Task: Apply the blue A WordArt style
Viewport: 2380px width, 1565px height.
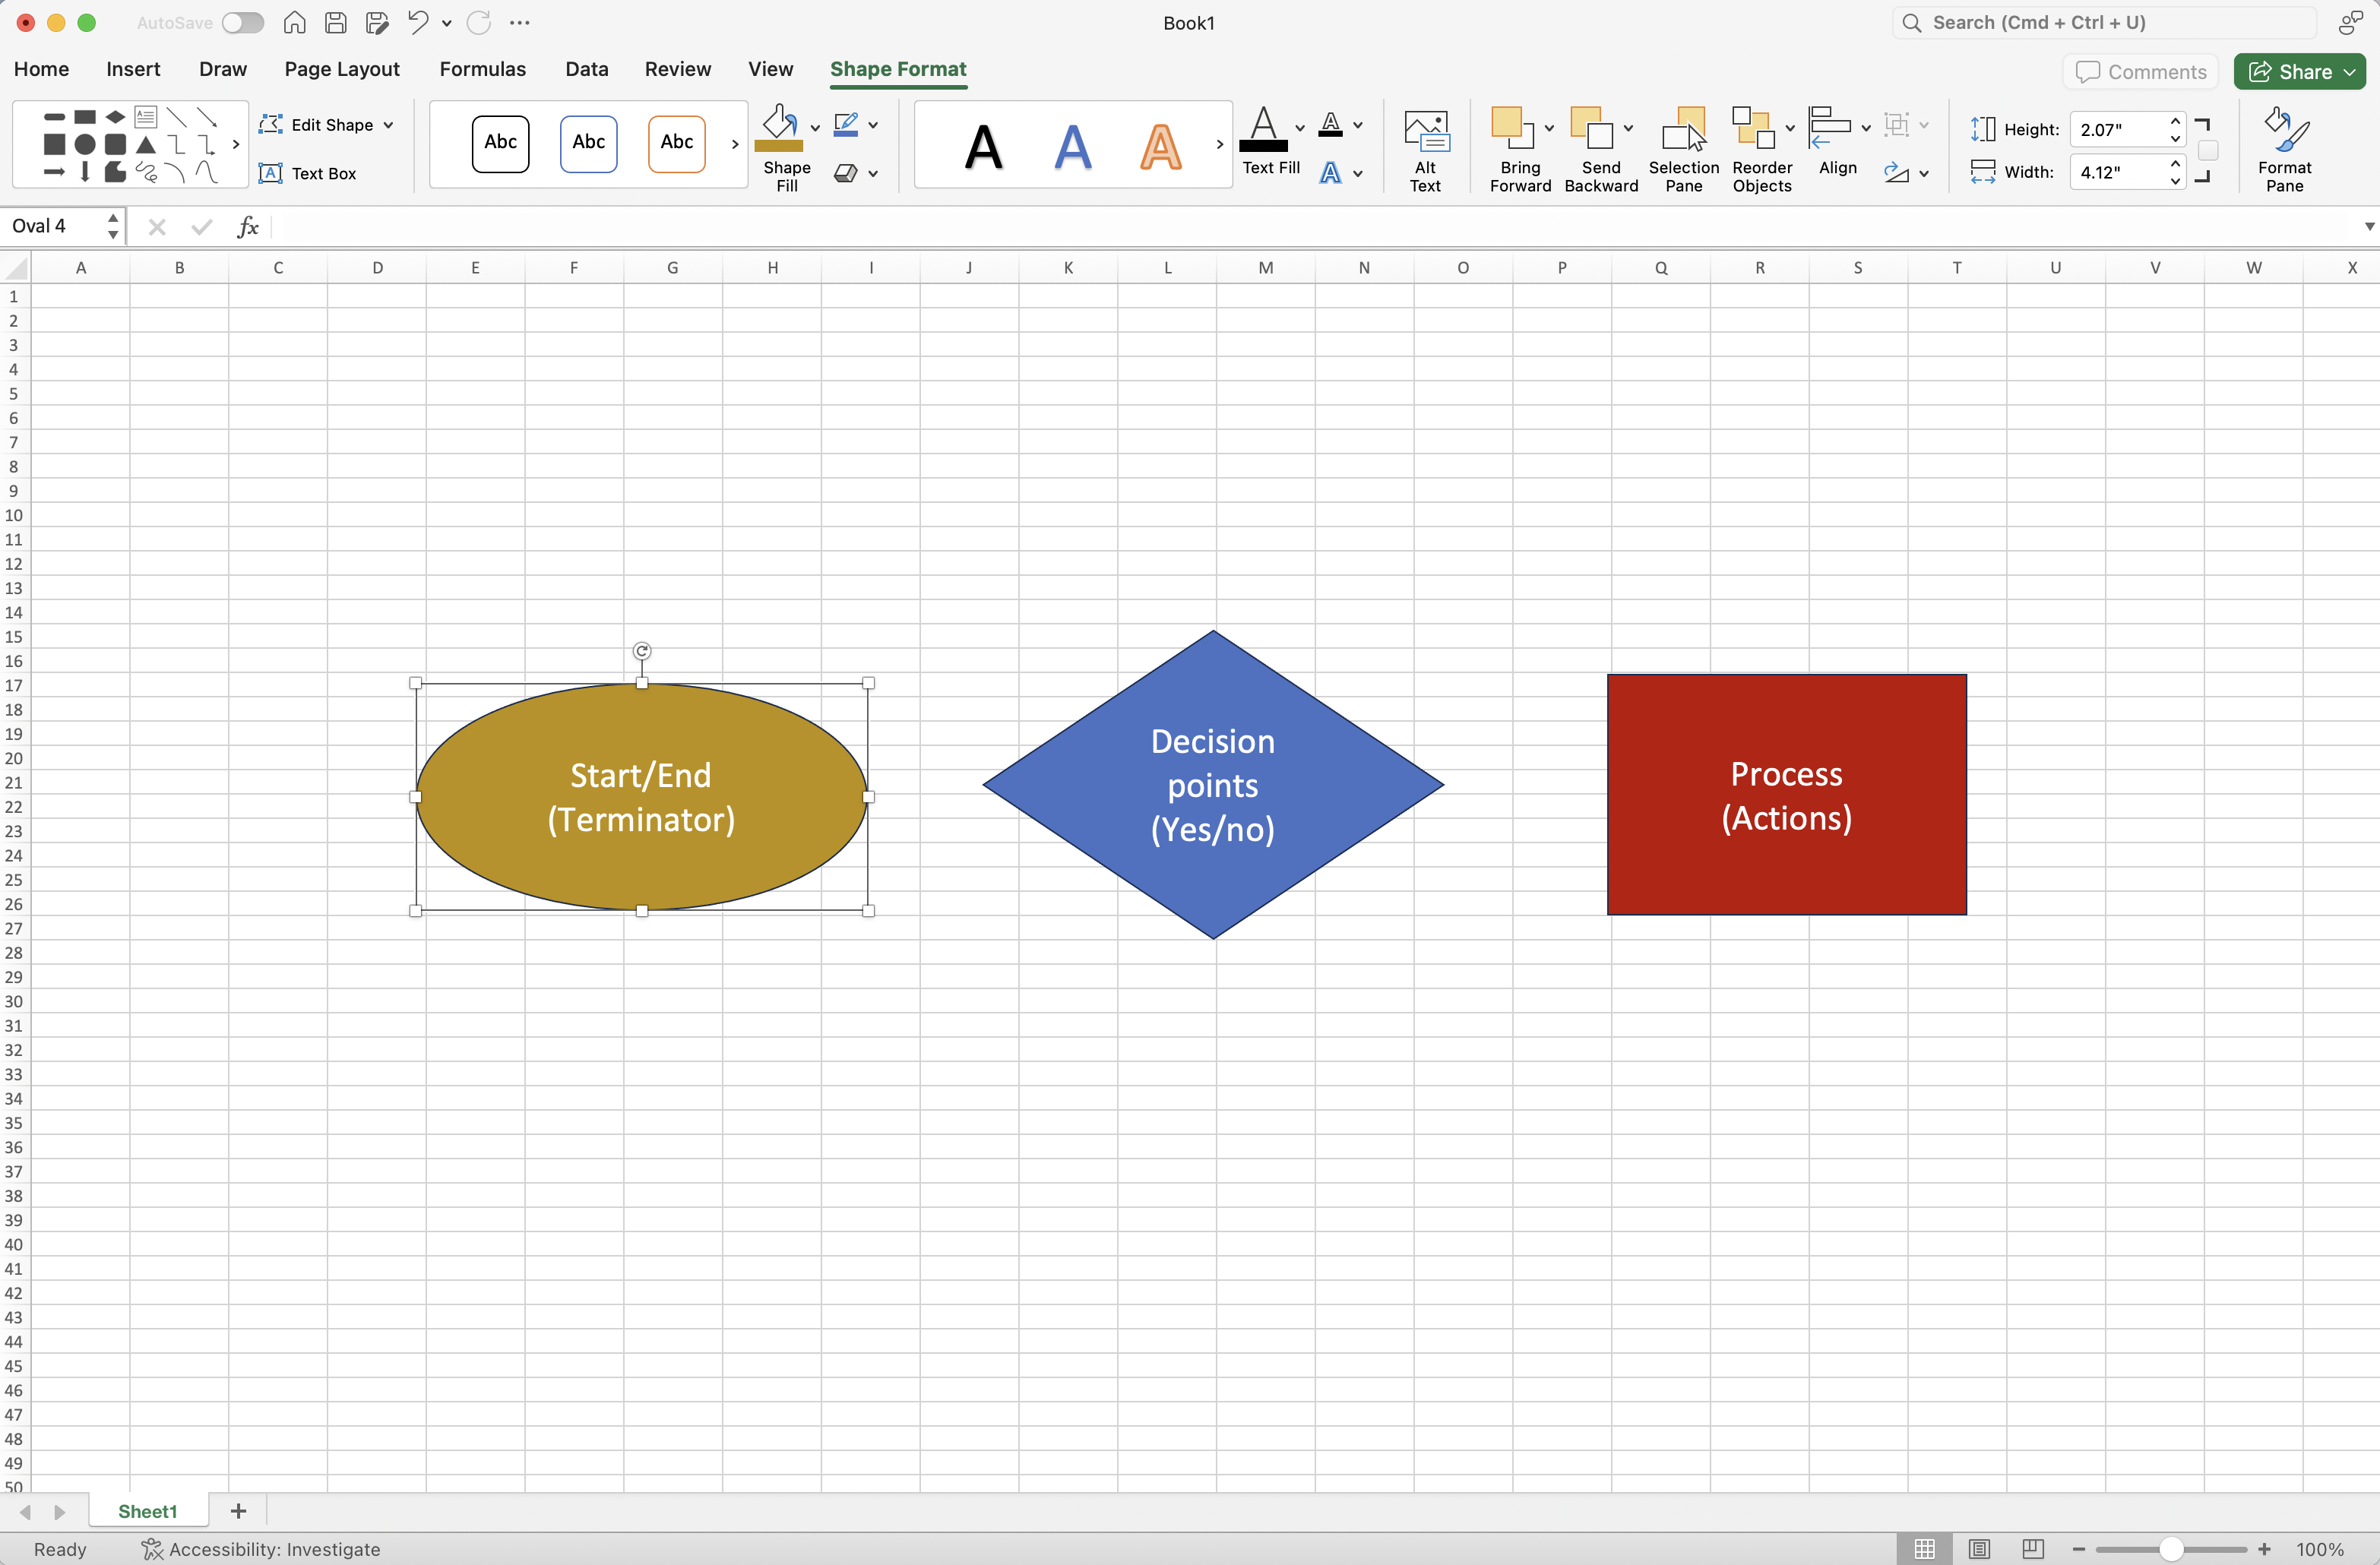Action: [x=1072, y=147]
